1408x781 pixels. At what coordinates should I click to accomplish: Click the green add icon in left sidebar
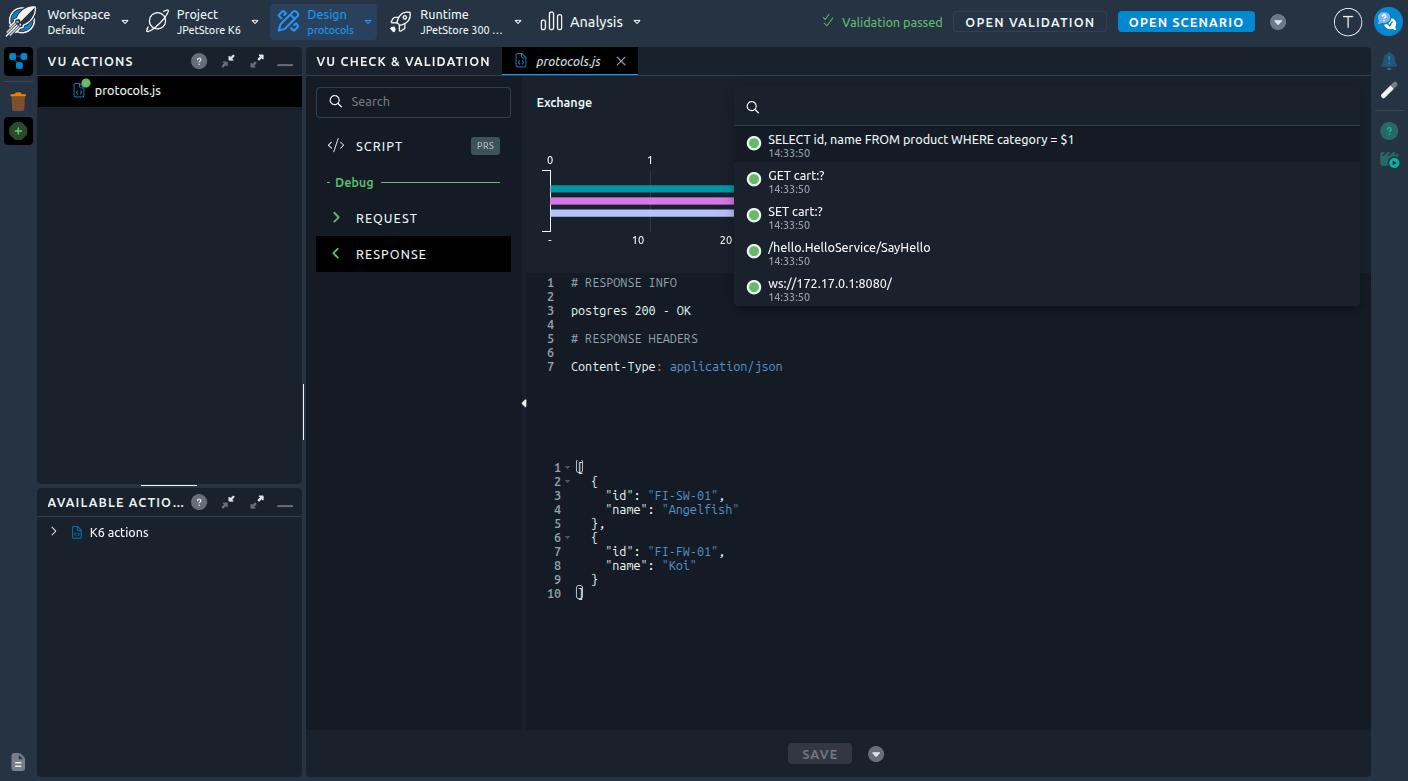[18, 131]
